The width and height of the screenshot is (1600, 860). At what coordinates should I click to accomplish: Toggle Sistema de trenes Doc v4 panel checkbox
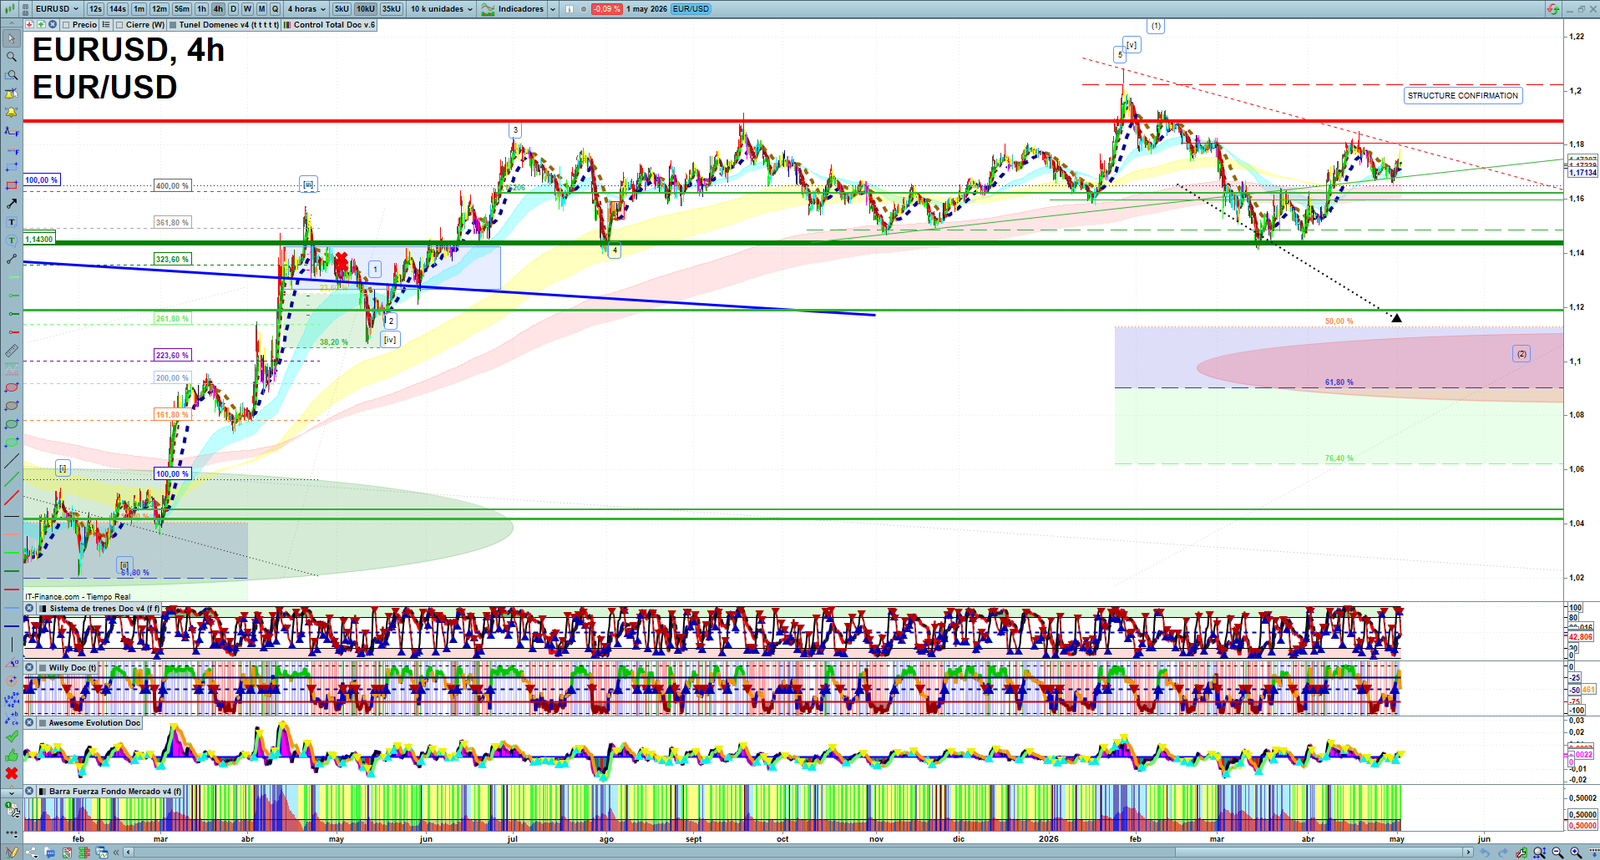pyautogui.click(x=42, y=608)
